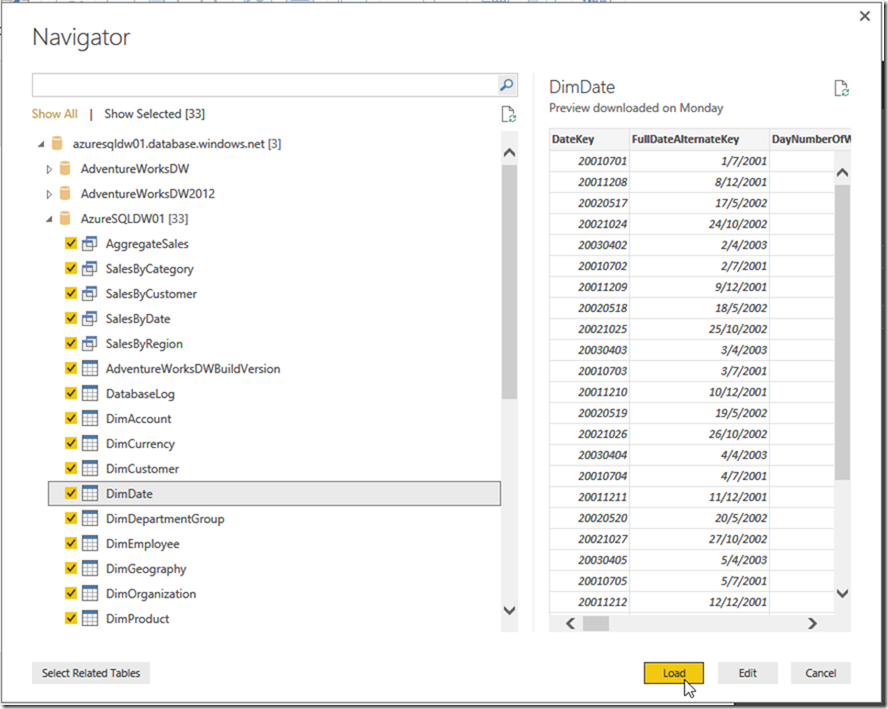Uncheck the DatabaseLog checkbox
The width and height of the screenshot is (888, 709).
coord(71,393)
